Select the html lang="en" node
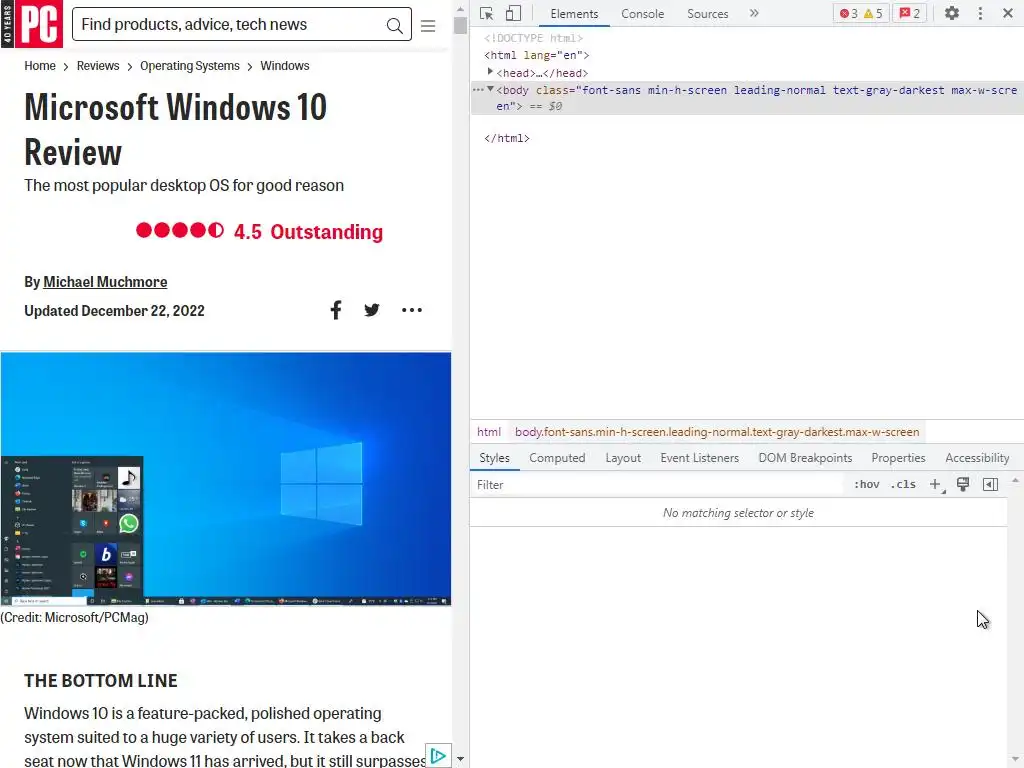Screen dimensions: 1024x768 (536, 56)
